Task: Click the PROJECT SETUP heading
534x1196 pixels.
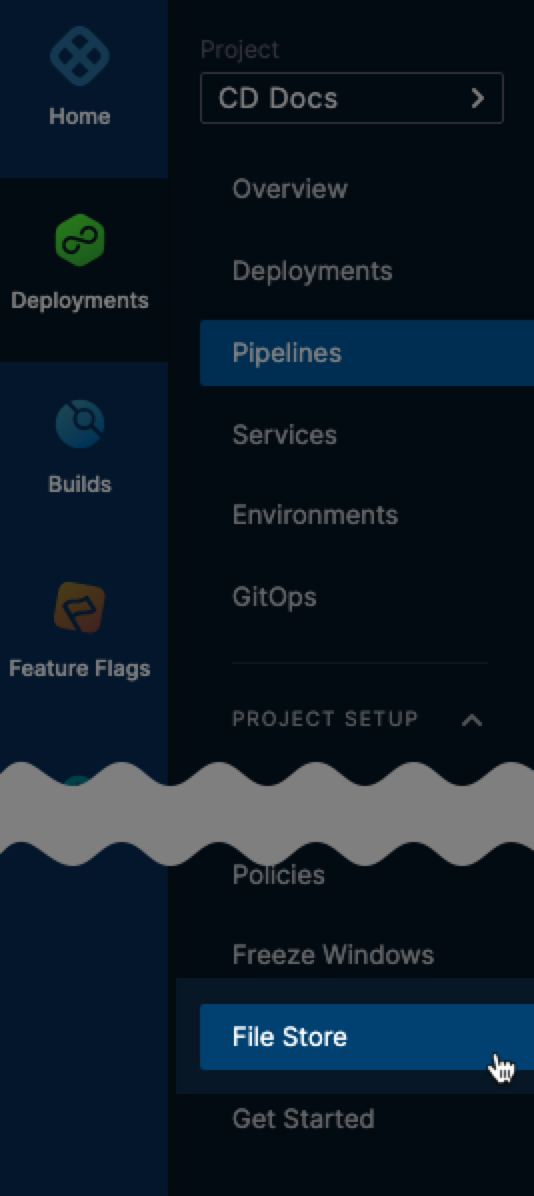Action: pos(325,719)
